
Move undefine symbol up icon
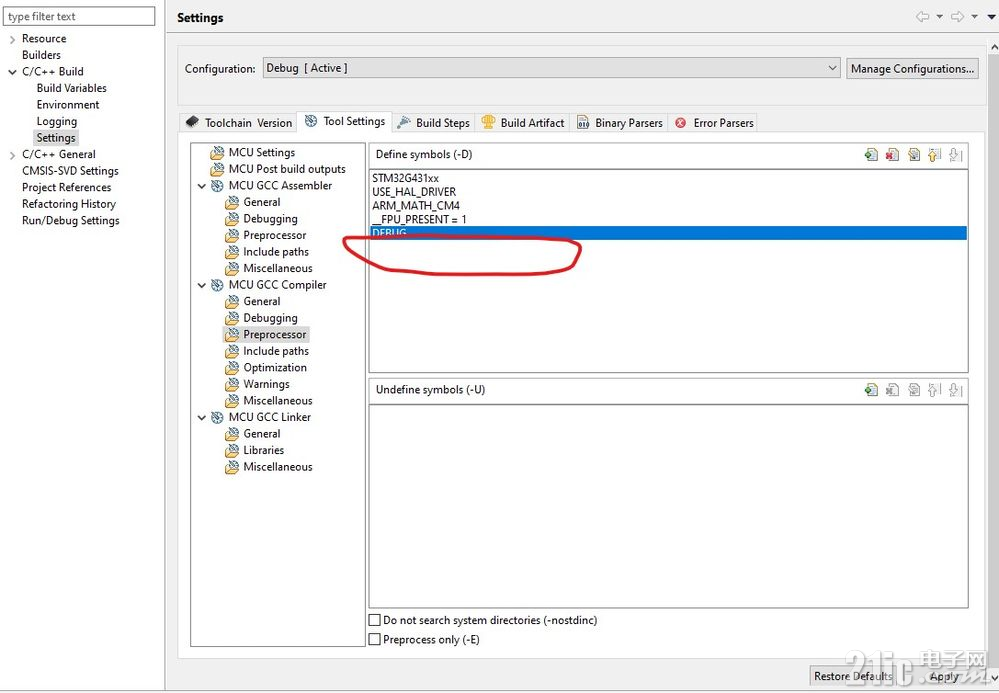[x=934, y=390]
